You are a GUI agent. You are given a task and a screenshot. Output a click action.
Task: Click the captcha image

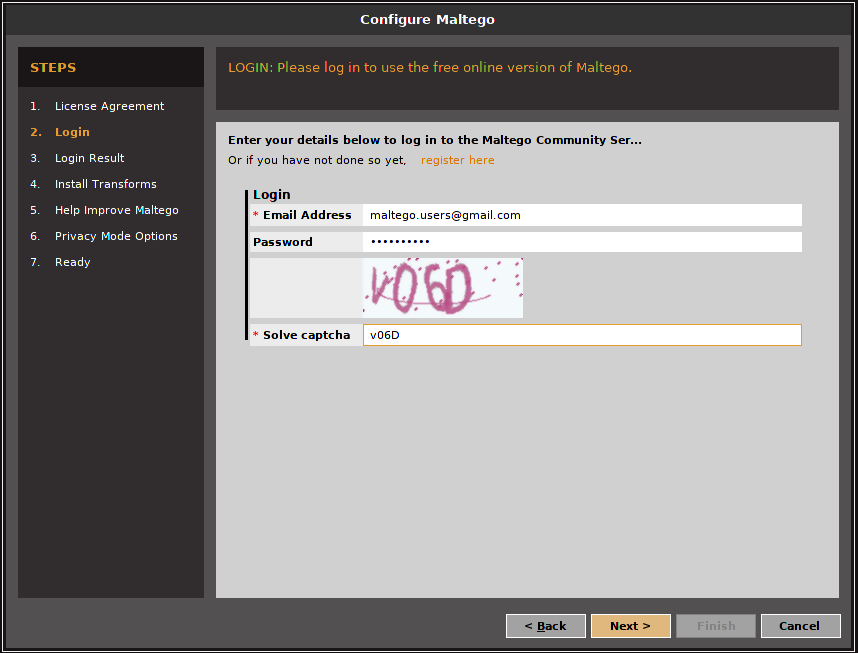[x=442, y=288]
